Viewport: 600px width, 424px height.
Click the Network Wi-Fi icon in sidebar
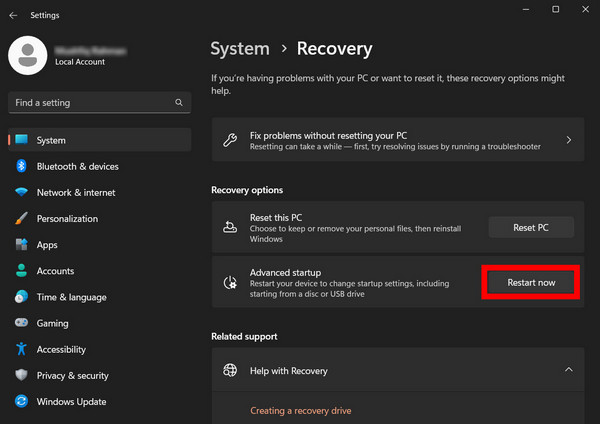pyautogui.click(x=21, y=192)
